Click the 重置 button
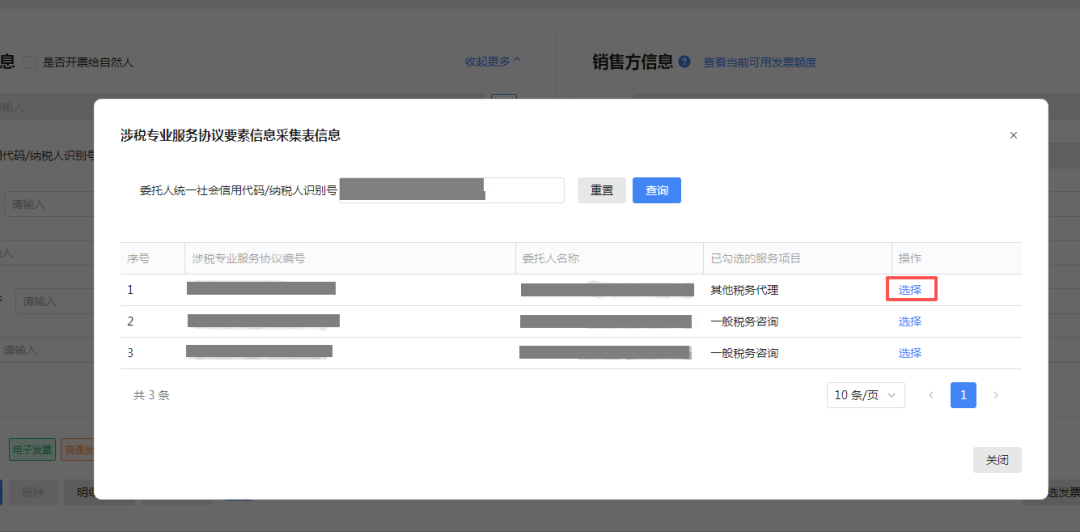This screenshot has height=532, width=1080. (x=601, y=190)
